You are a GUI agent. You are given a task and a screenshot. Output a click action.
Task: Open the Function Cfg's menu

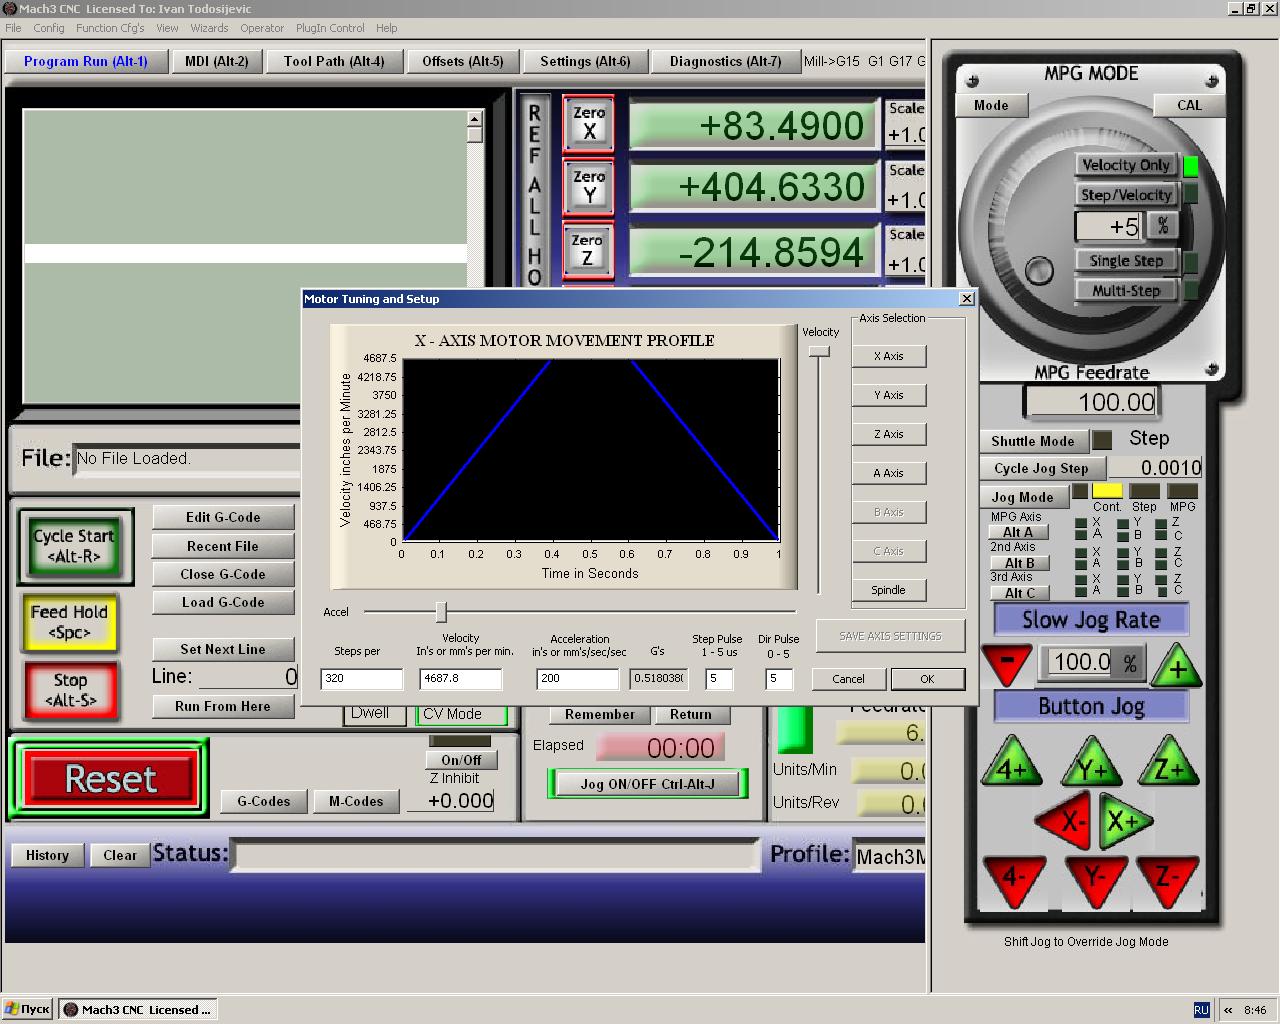[x=110, y=28]
